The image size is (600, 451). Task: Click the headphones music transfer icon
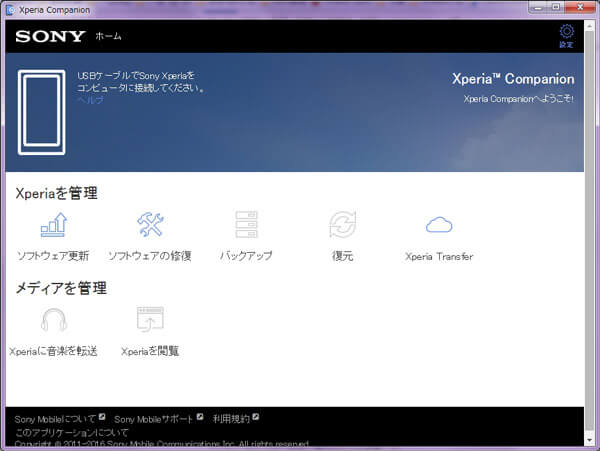click(54, 320)
